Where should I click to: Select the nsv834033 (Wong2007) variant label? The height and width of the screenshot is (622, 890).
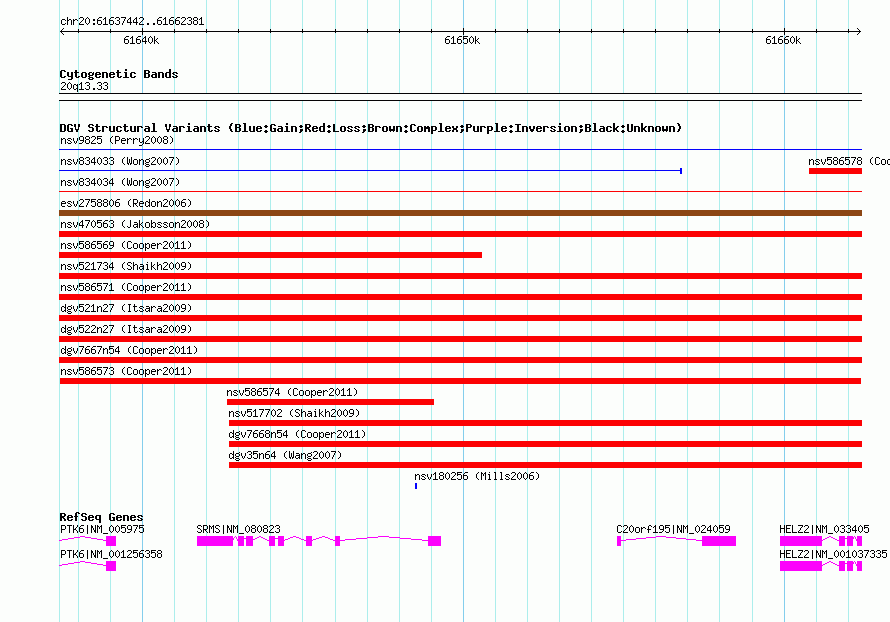120,161
